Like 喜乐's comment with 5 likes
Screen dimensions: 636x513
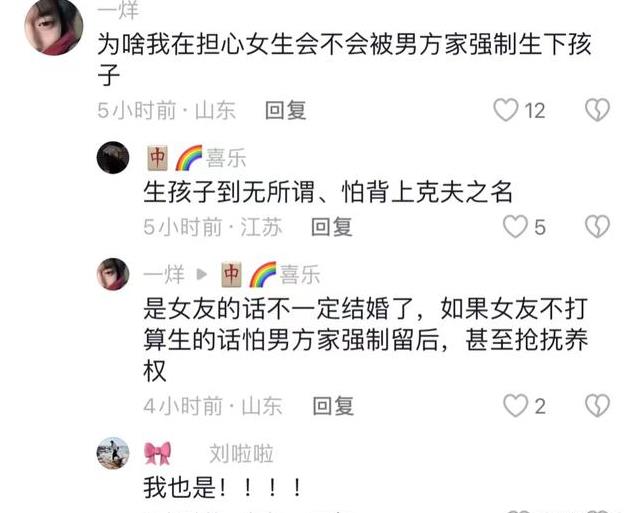(515, 226)
